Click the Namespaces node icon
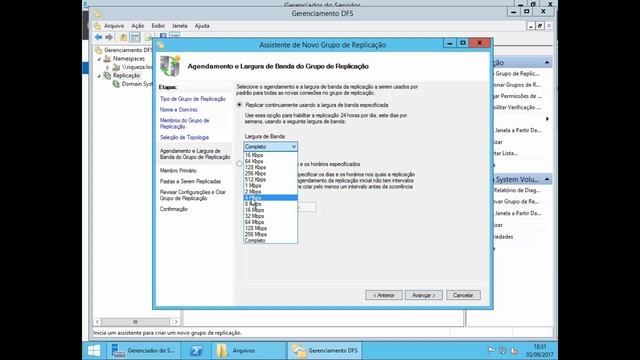Screen dimensions: 640x360 [x=107, y=59]
